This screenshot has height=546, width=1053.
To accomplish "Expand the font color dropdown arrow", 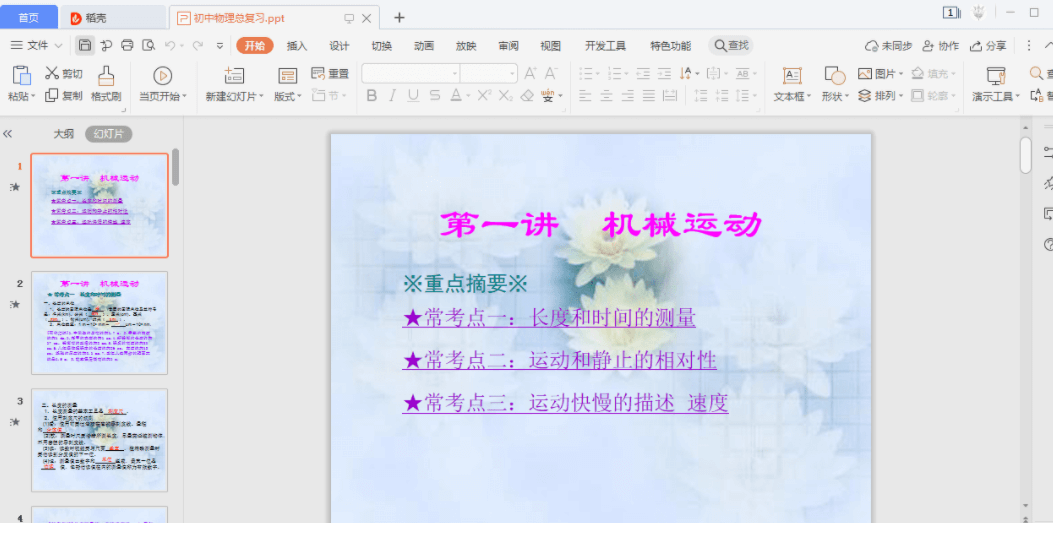I will click(467, 95).
